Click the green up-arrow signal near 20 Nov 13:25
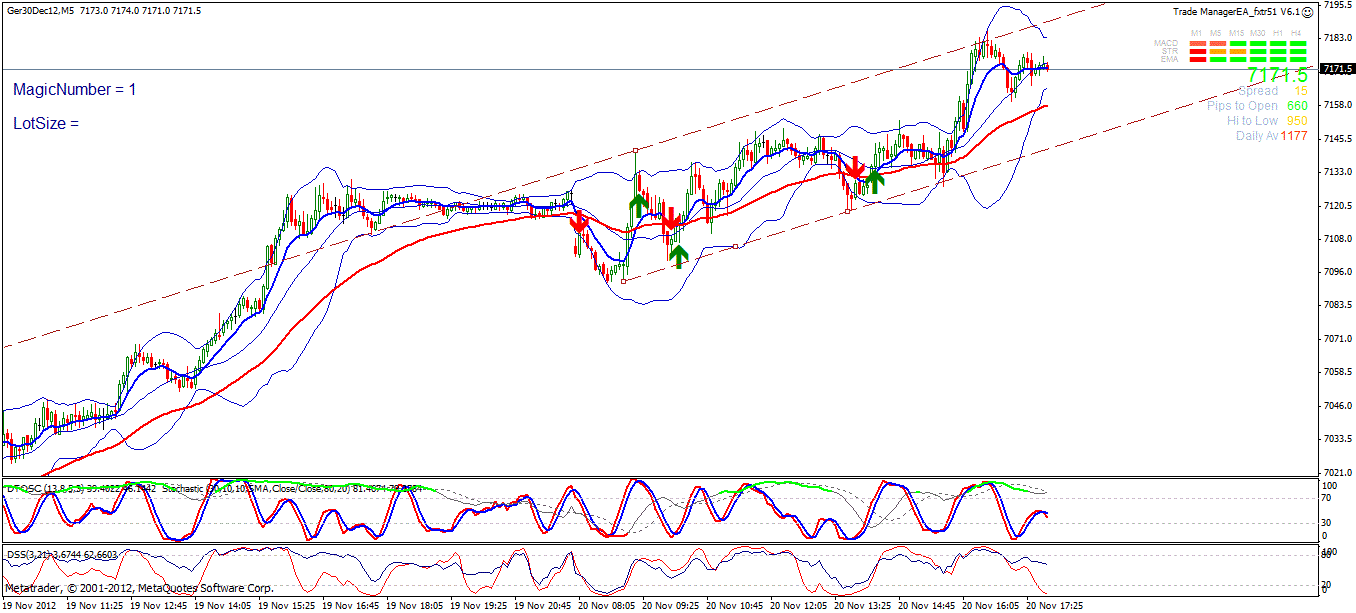The image size is (1356, 613). click(874, 182)
